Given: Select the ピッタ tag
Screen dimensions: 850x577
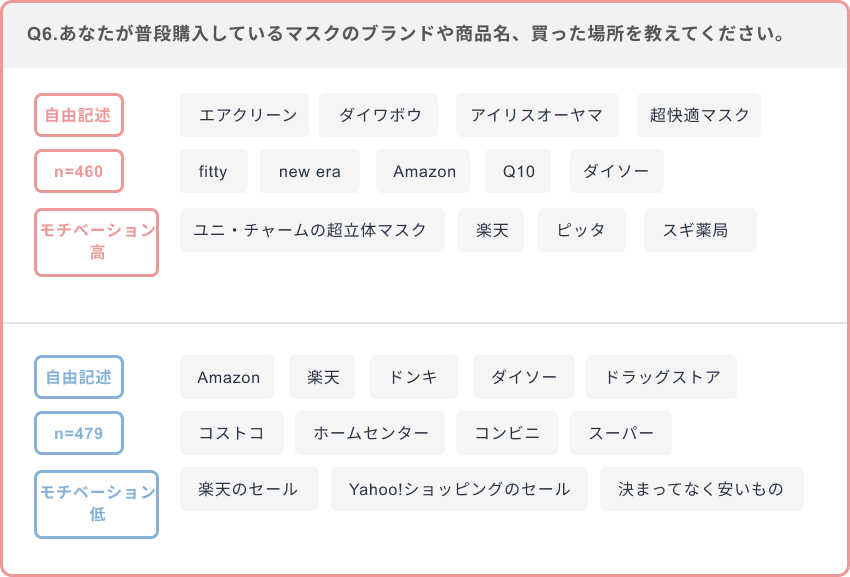Looking at the screenshot, I should pos(582,230).
